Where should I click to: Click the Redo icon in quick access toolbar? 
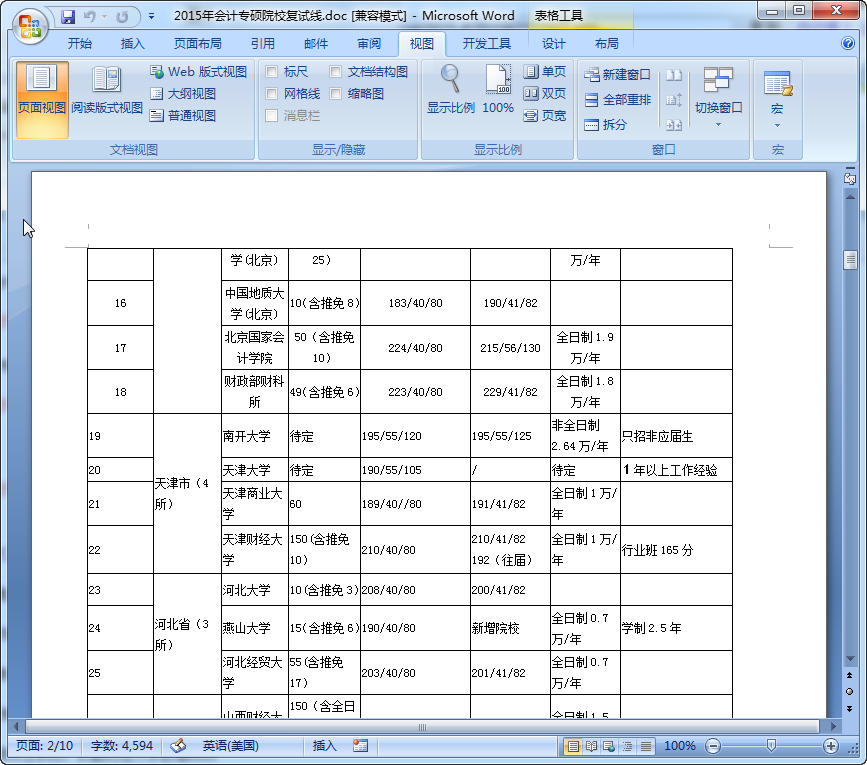(122, 17)
